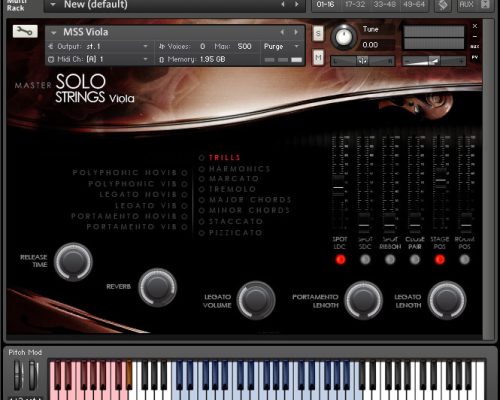Click the Tune knob
The width and height of the screenshot is (500, 400).
point(344,37)
